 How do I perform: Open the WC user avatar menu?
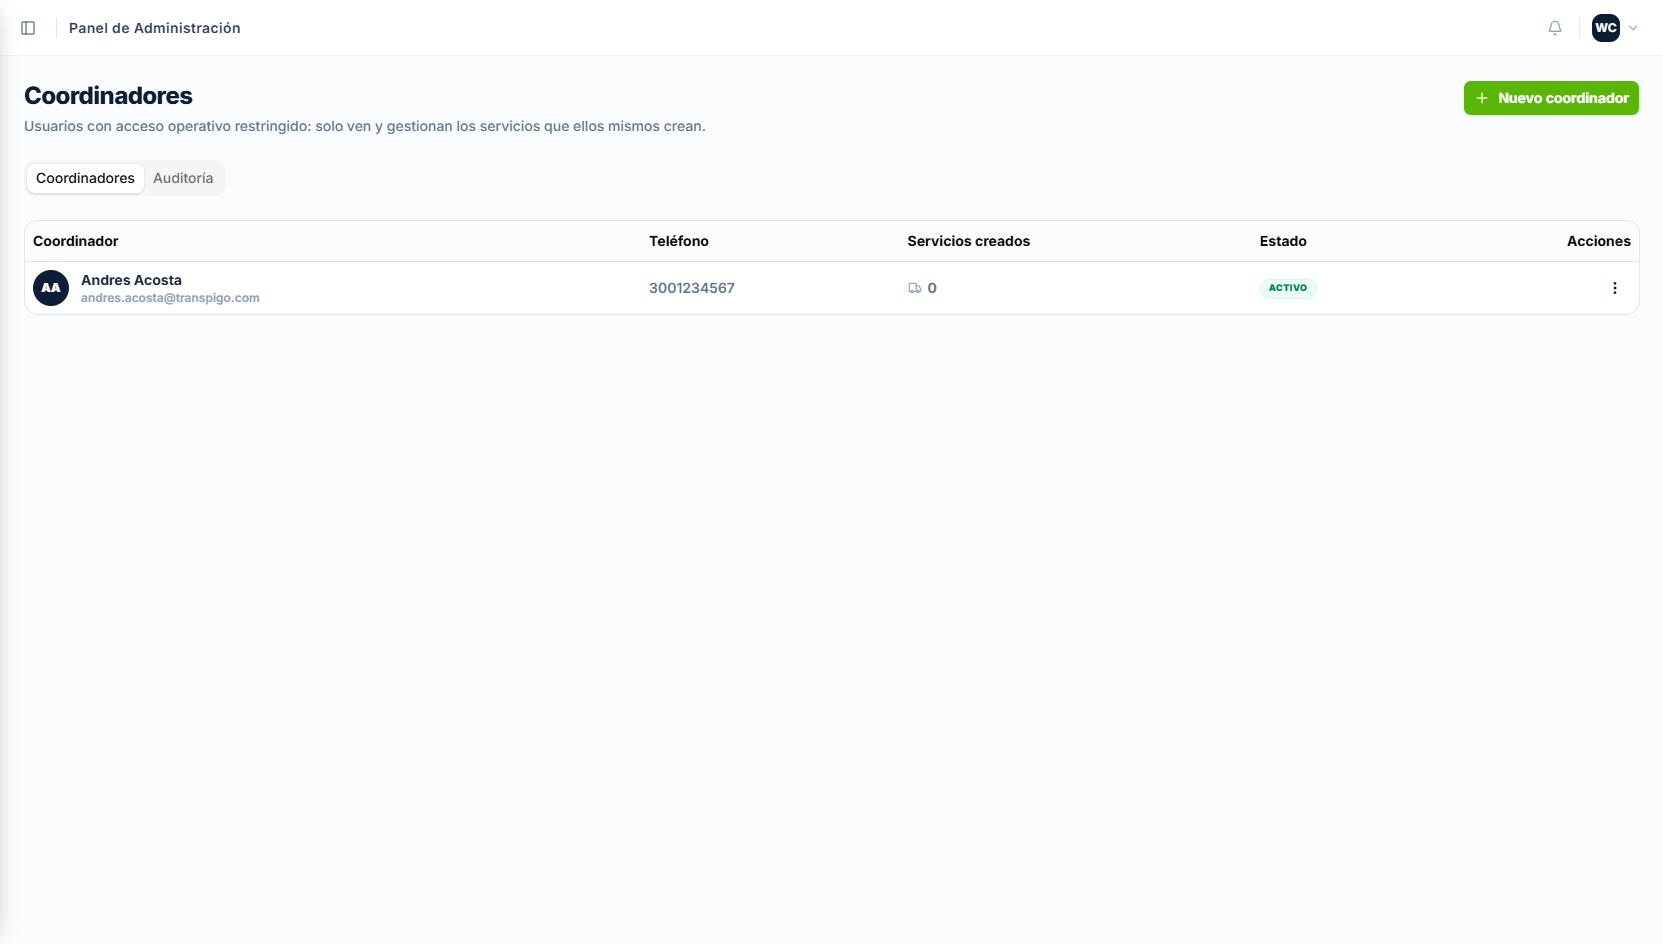1606,28
